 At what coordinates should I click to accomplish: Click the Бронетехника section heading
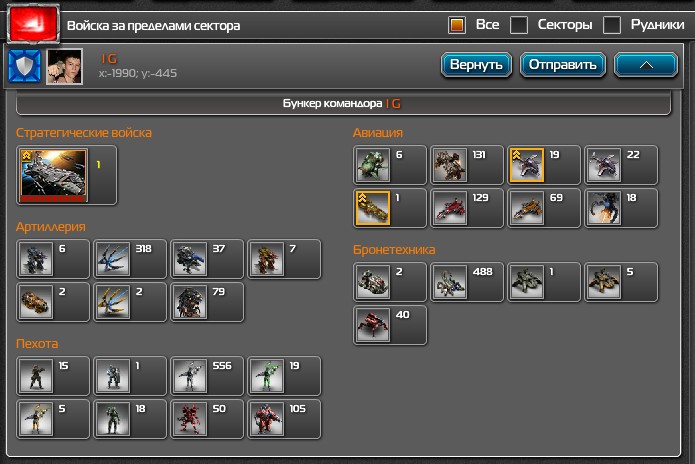[394, 250]
